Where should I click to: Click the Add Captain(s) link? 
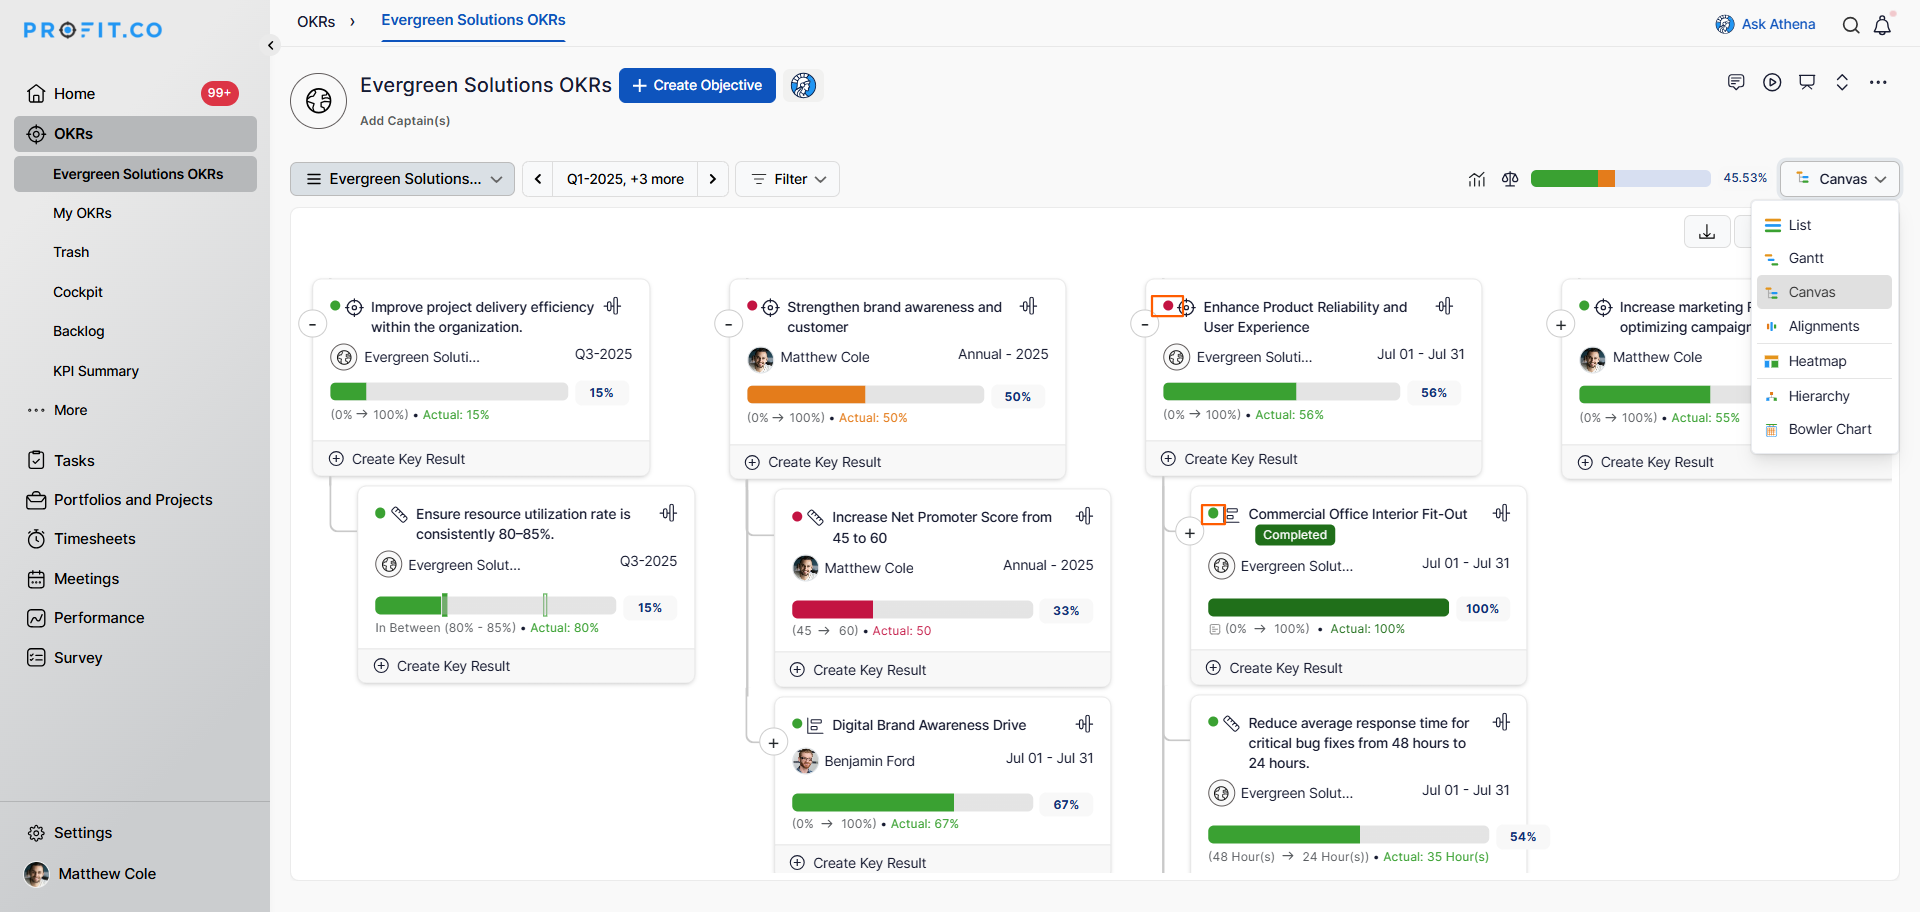click(405, 121)
